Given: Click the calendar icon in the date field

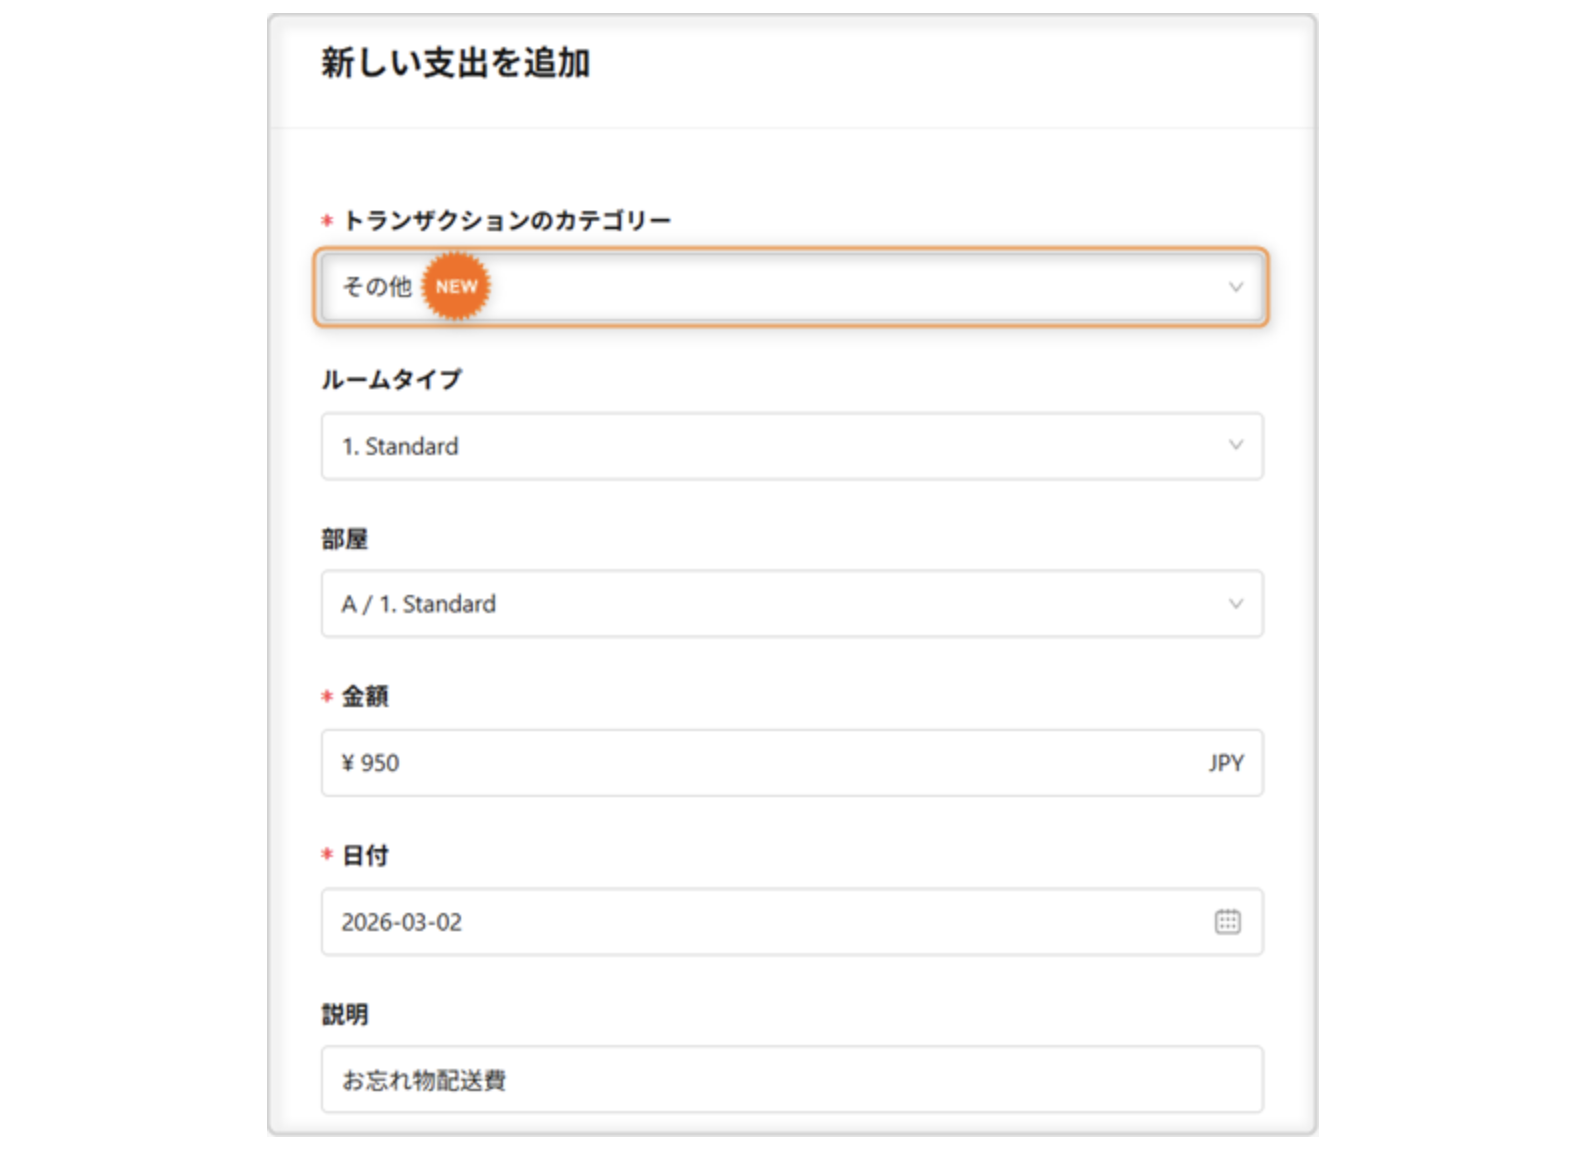Looking at the screenshot, I should pyautogui.click(x=1229, y=922).
